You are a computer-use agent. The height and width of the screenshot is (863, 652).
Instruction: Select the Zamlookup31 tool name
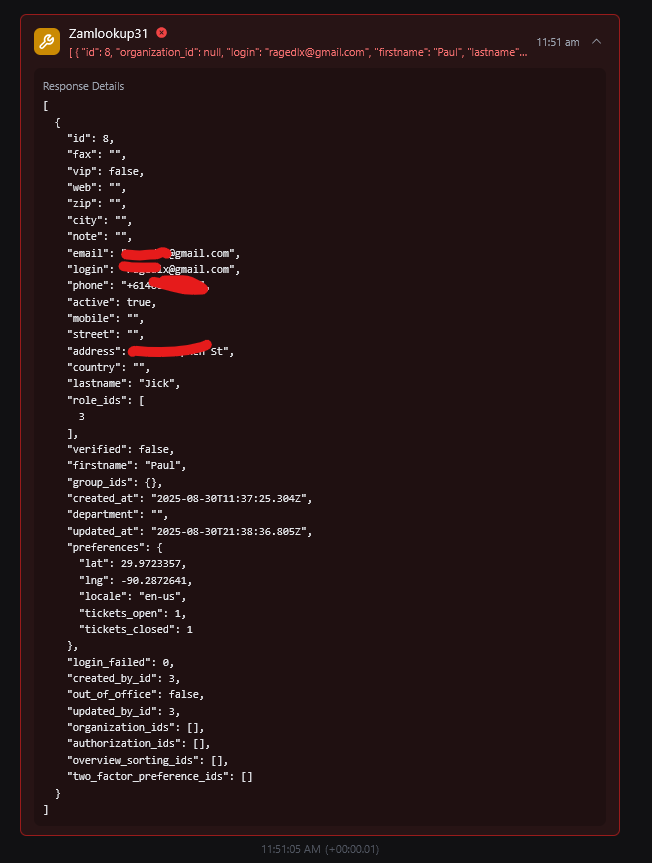click(108, 34)
